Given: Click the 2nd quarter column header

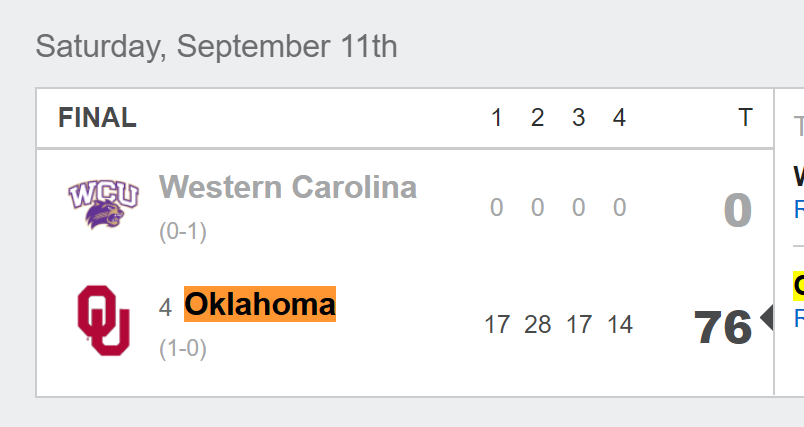Looking at the screenshot, I should pyautogui.click(x=537, y=118).
